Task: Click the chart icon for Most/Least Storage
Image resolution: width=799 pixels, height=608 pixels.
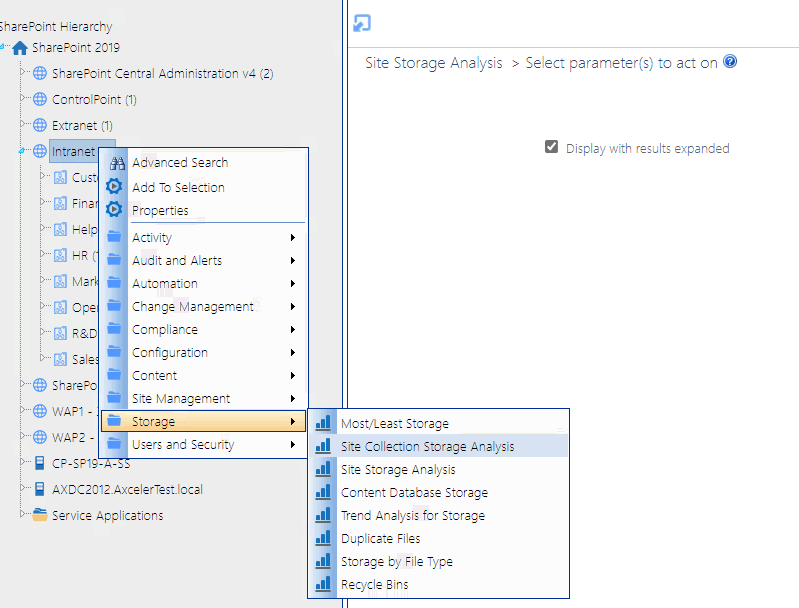Action: pos(323,423)
